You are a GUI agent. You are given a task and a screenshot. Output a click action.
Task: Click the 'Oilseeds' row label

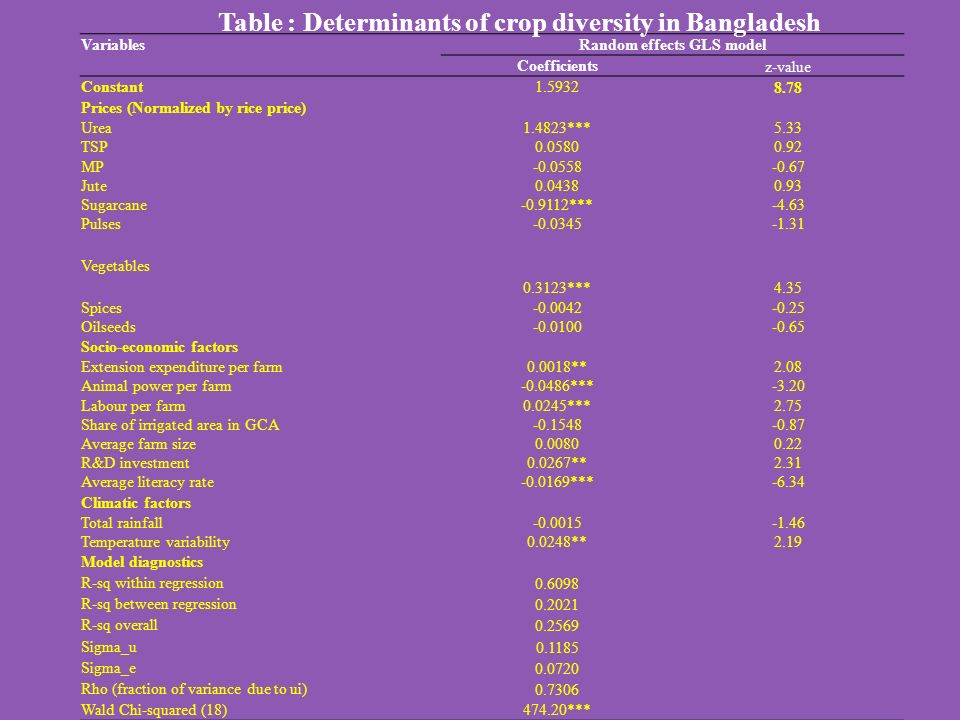108,327
